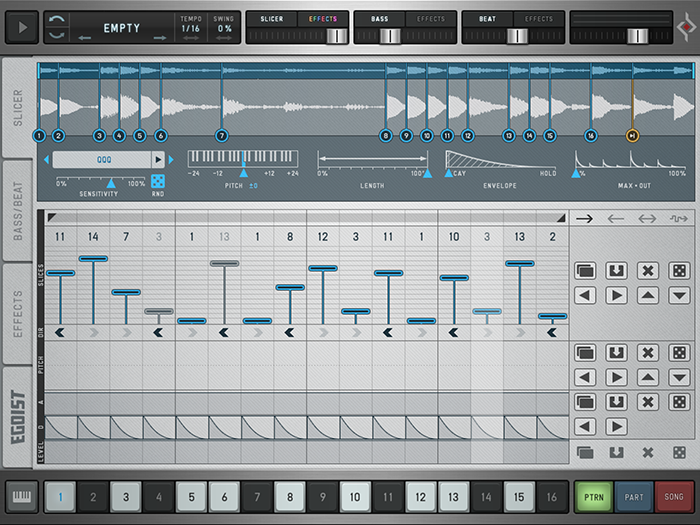Toggle pattern slot 5
This screenshot has height=525, width=700.
[192, 496]
